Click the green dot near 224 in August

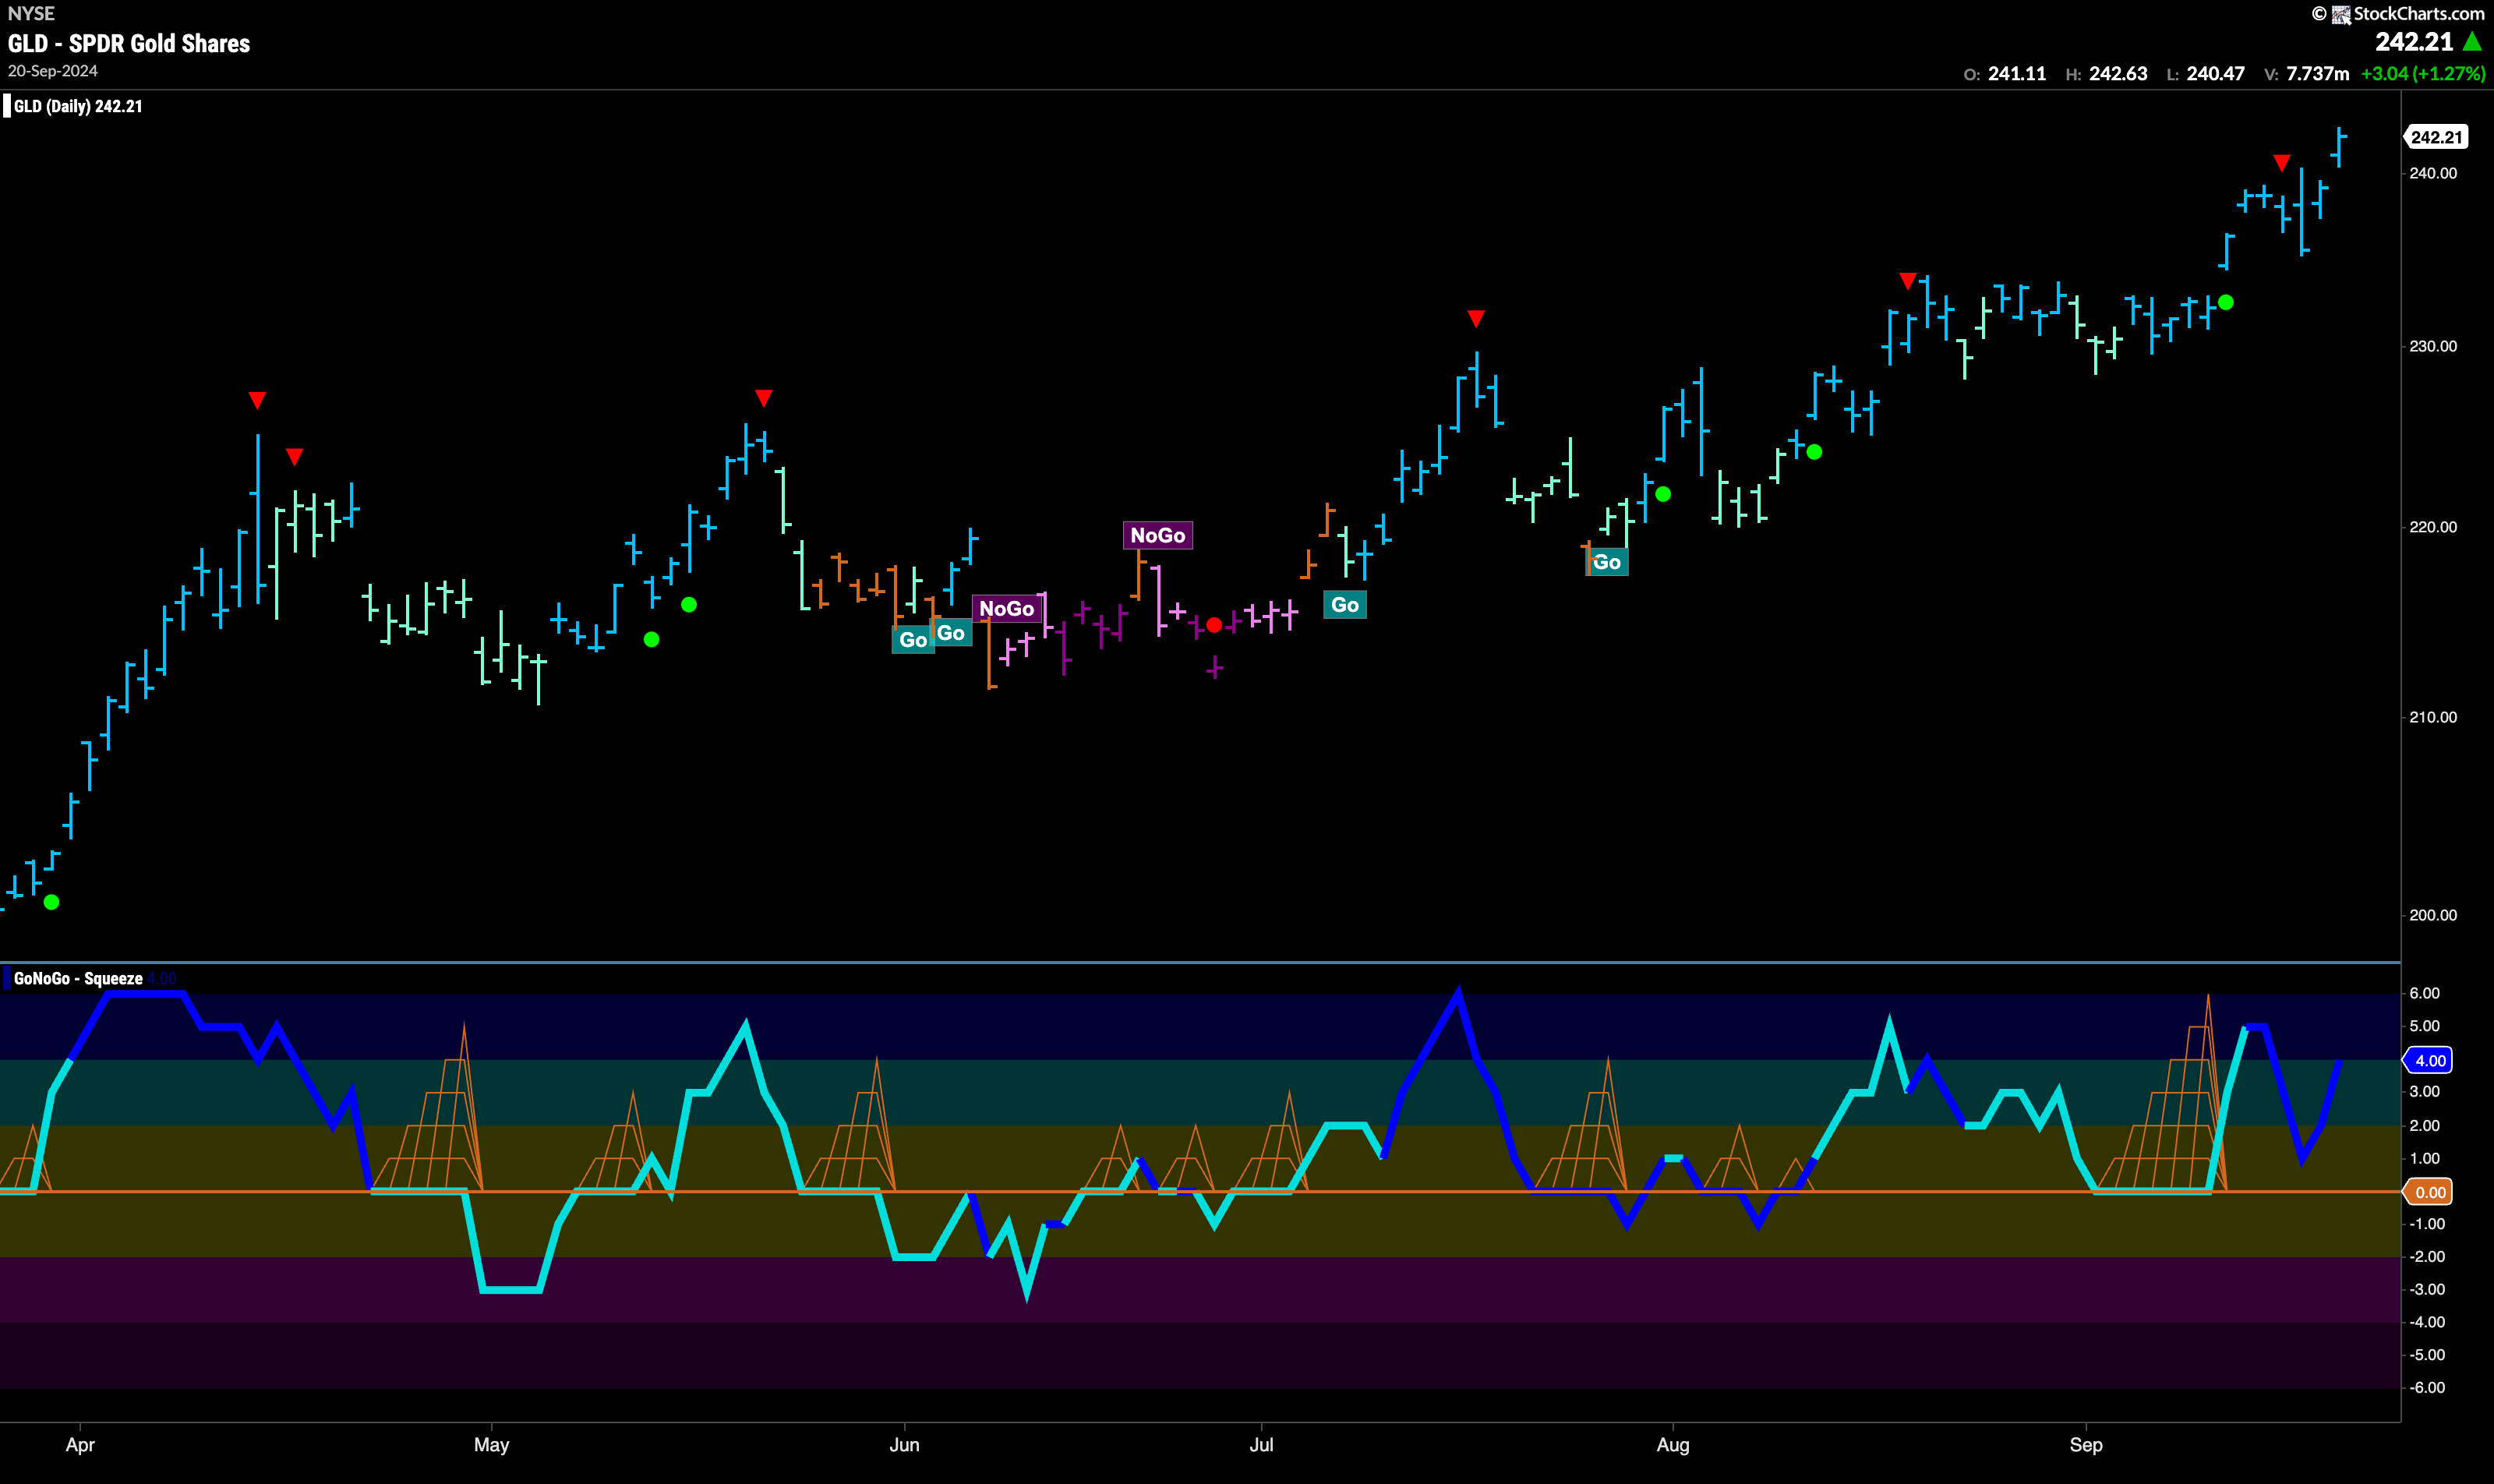click(x=1814, y=452)
